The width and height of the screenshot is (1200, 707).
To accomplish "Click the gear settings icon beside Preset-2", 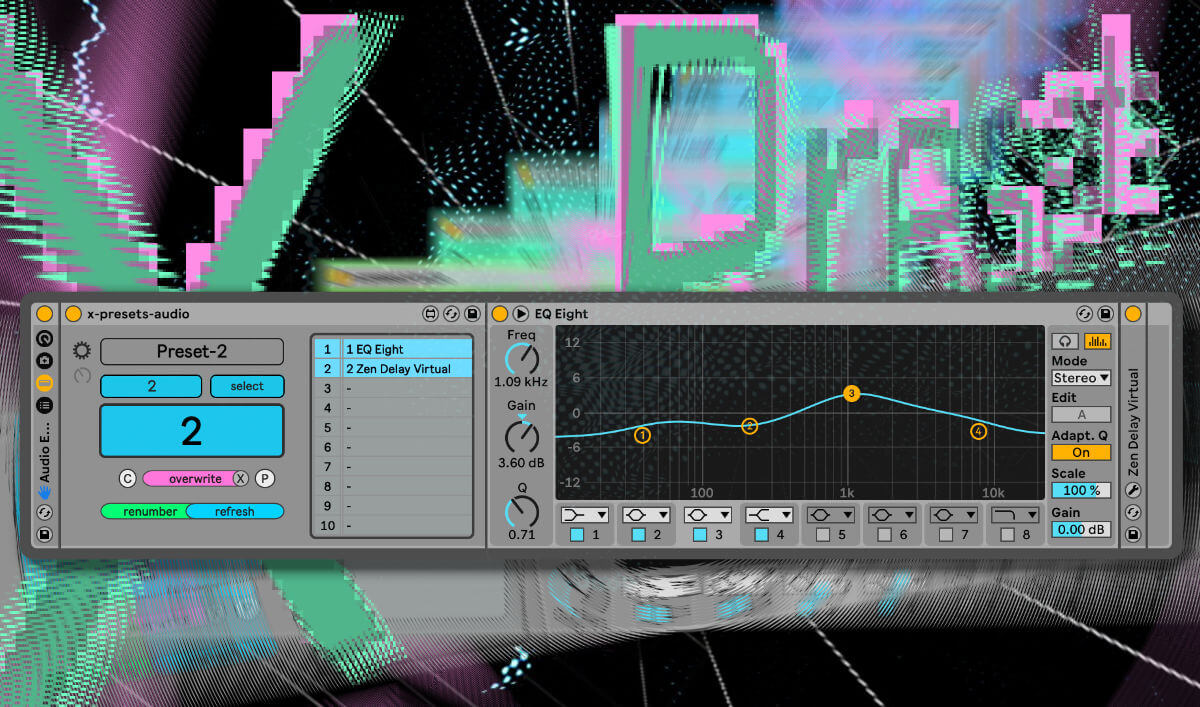I will tap(82, 351).
